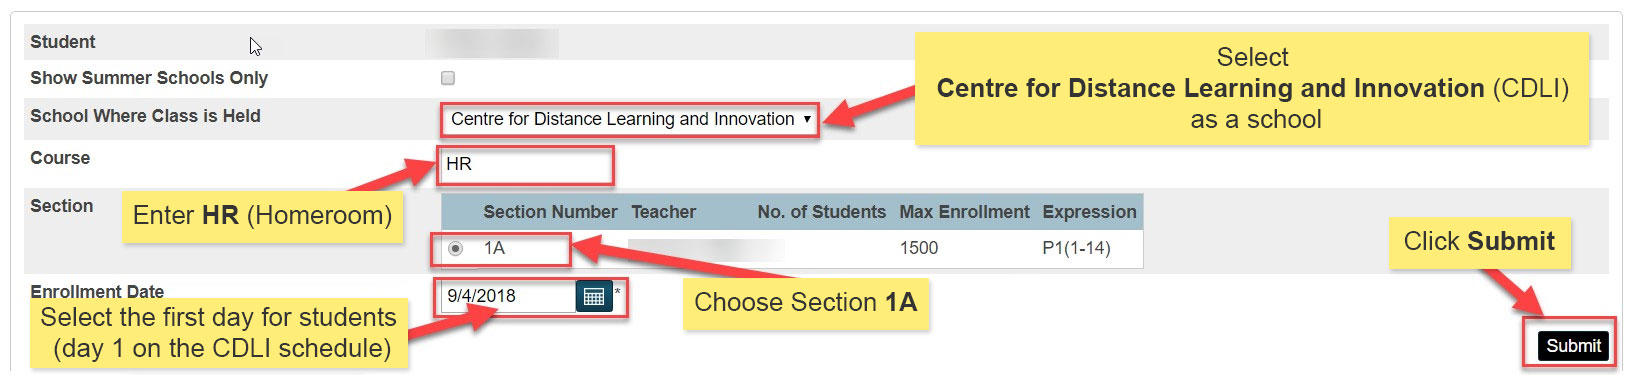This screenshot has width=1625, height=375.
Task: Click the blurred student name field
Action: click(492, 42)
